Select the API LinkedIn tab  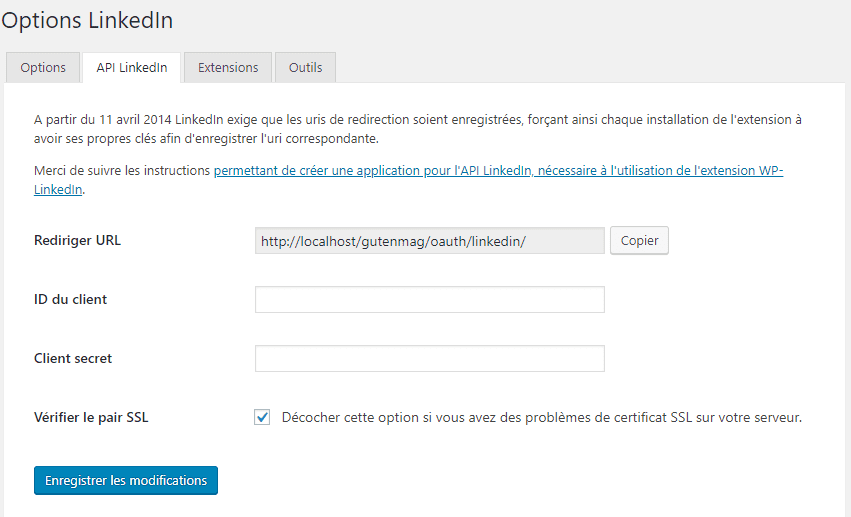(131, 67)
